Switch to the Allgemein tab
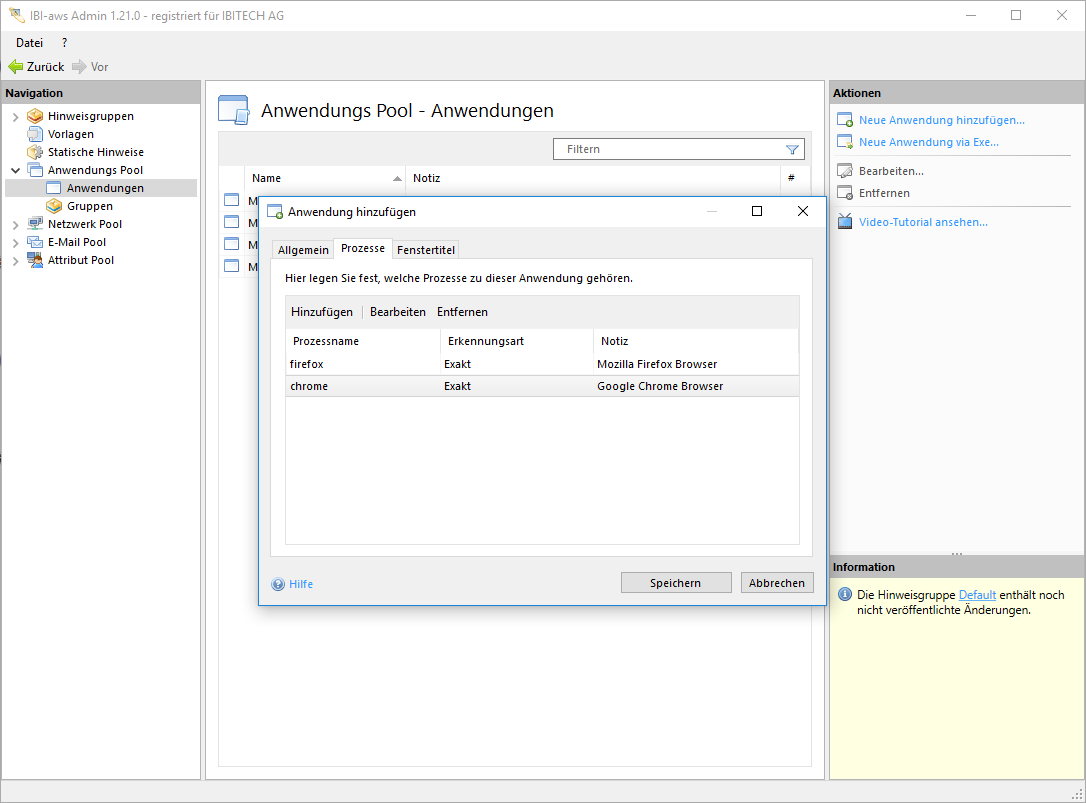 303,250
